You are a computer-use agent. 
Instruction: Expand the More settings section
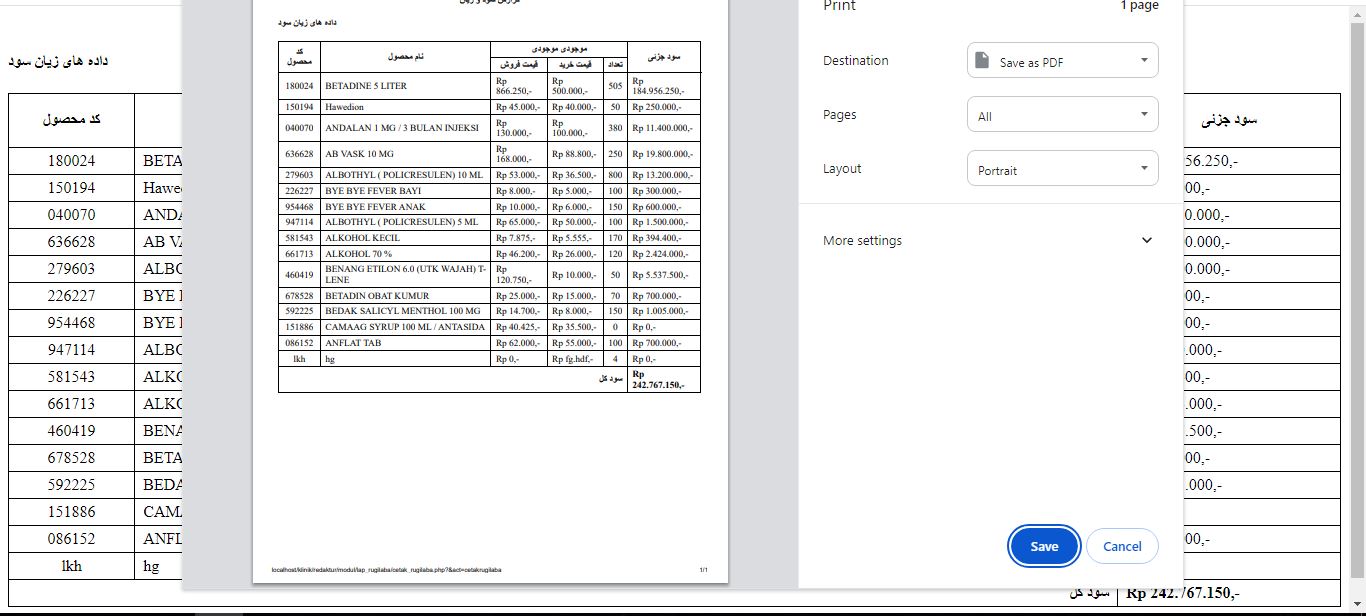coord(989,240)
